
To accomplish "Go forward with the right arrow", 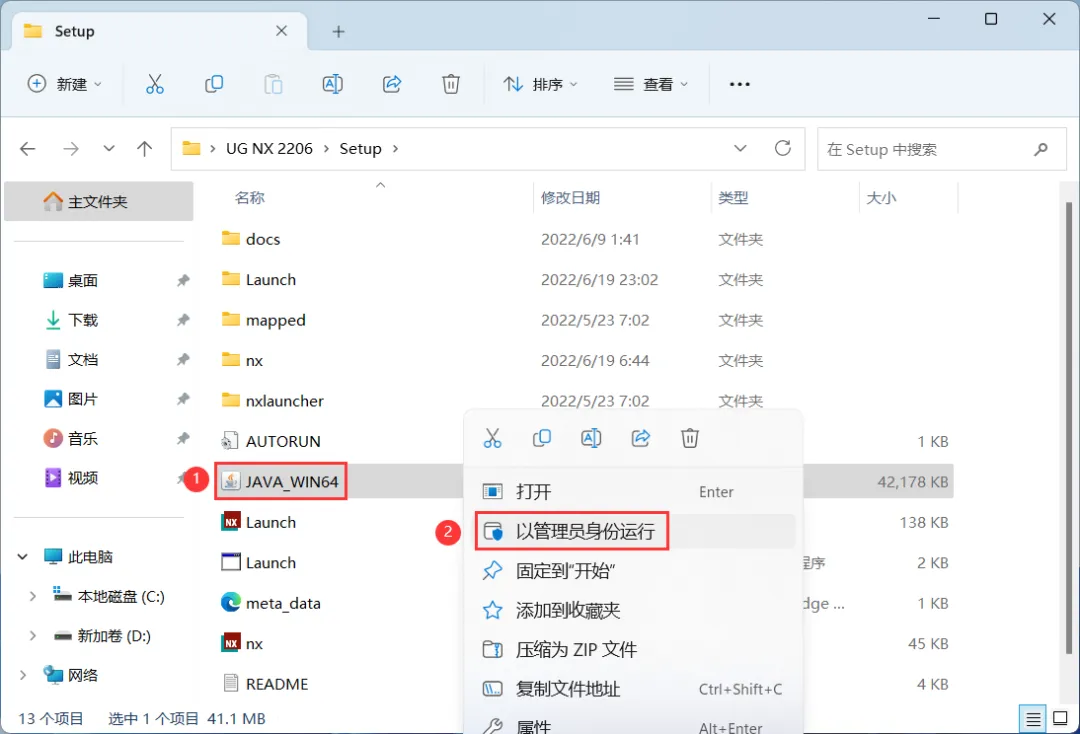I will (x=70, y=149).
